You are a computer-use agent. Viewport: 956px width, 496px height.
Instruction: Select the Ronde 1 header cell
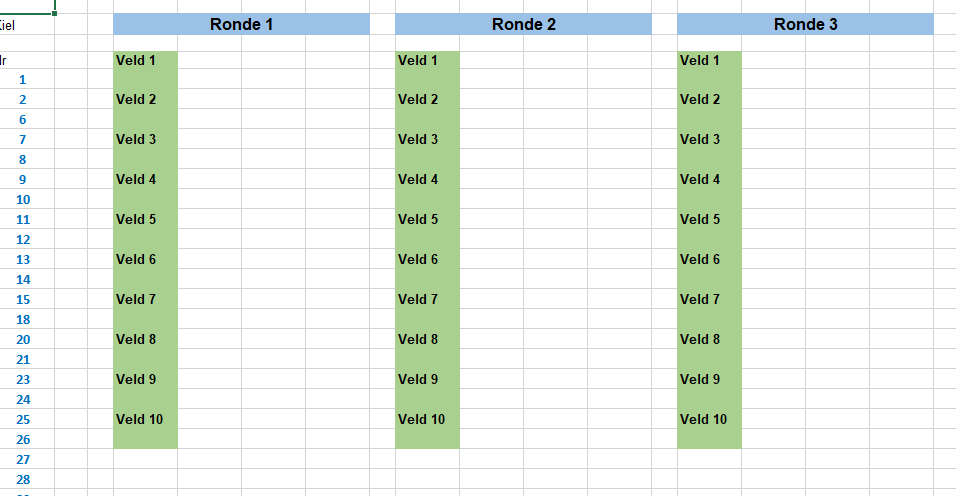pyautogui.click(x=241, y=25)
